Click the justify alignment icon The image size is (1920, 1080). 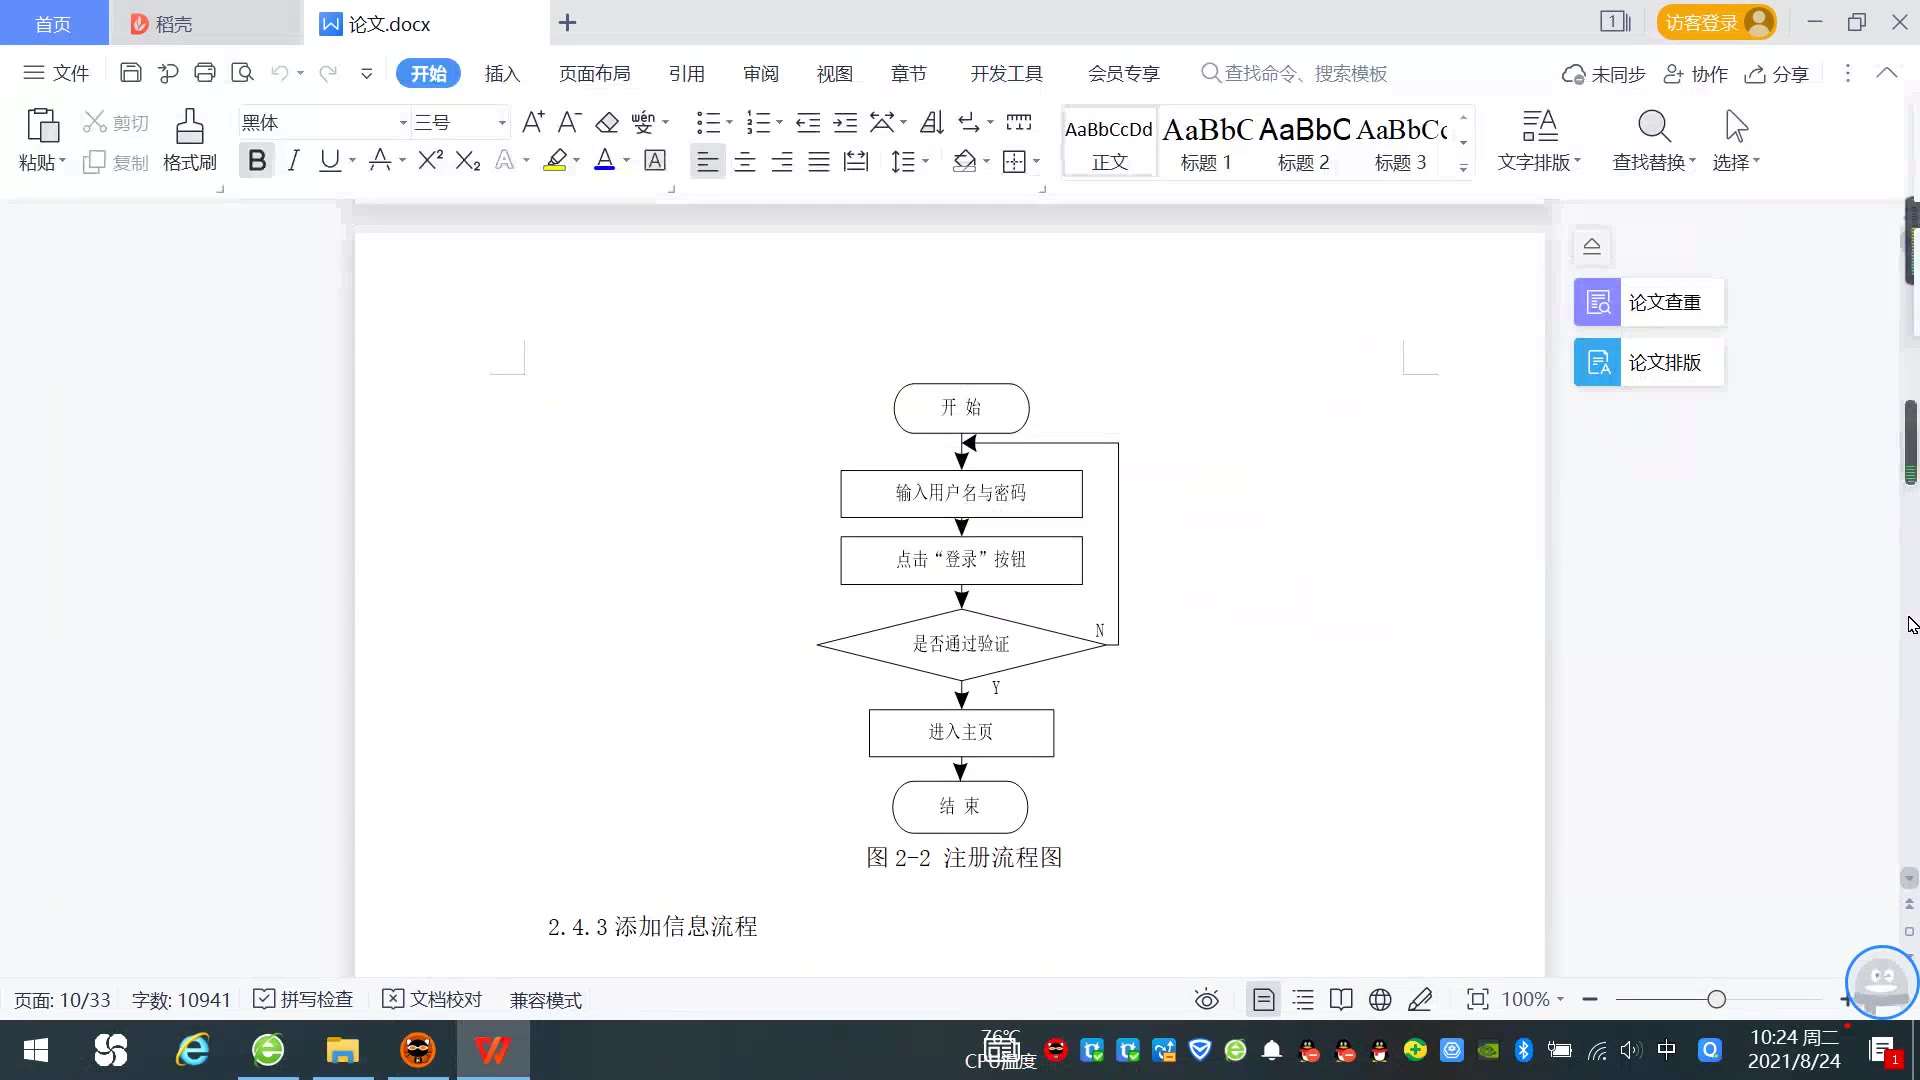(819, 161)
